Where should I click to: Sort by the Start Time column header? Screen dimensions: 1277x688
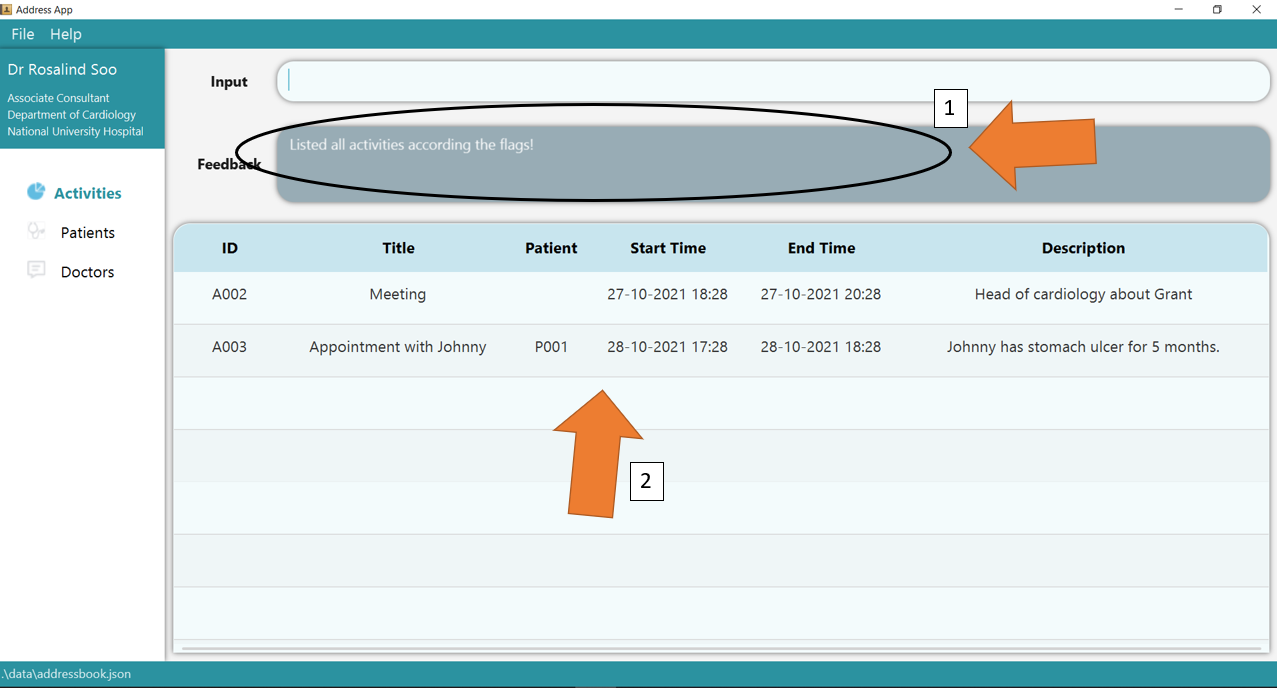pos(668,248)
